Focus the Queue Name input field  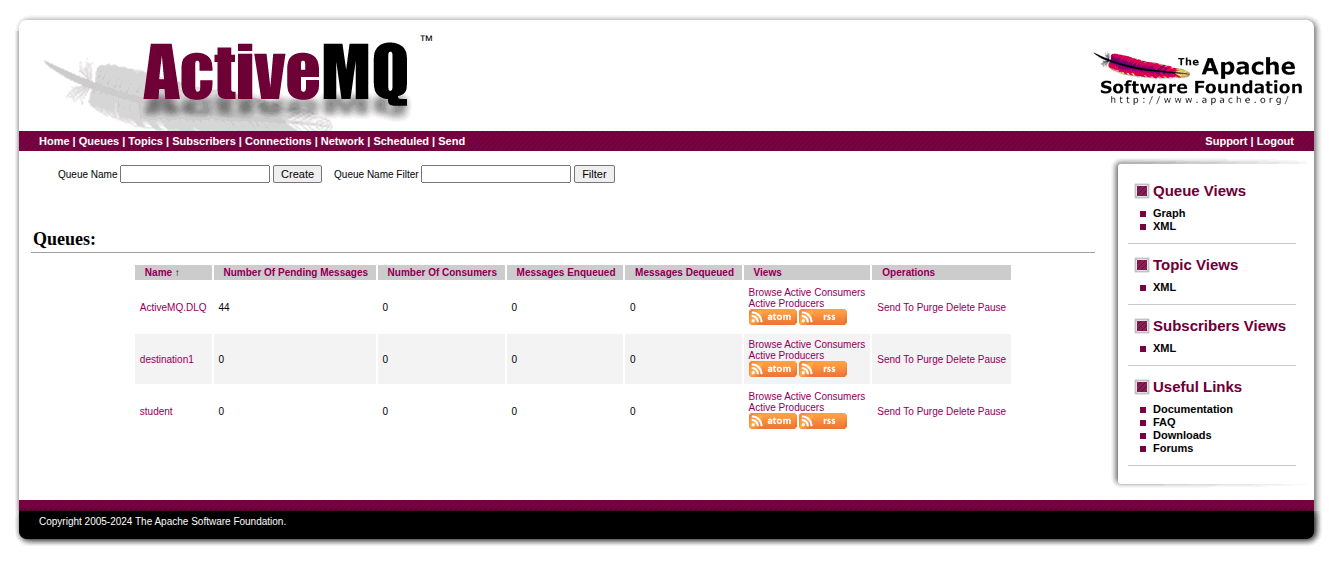(x=195, y=174)
